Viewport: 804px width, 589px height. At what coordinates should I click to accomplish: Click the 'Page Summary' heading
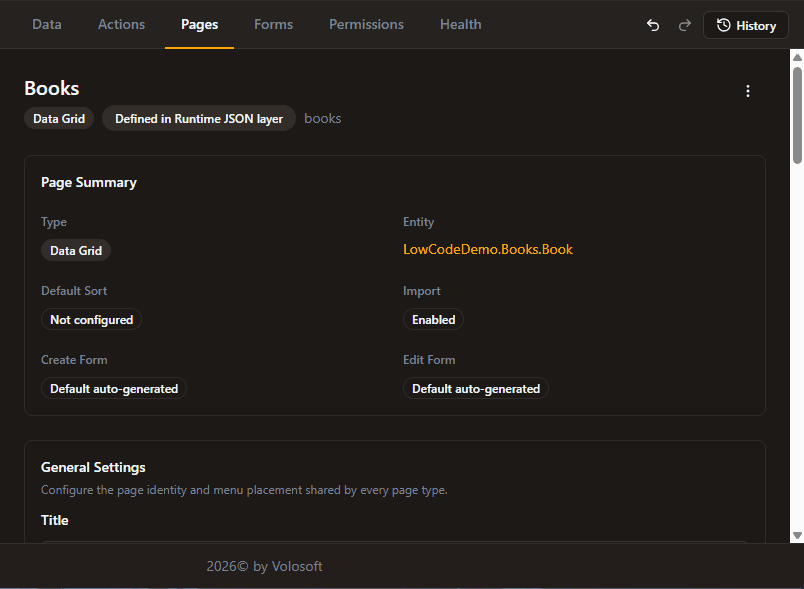(89, 182)
